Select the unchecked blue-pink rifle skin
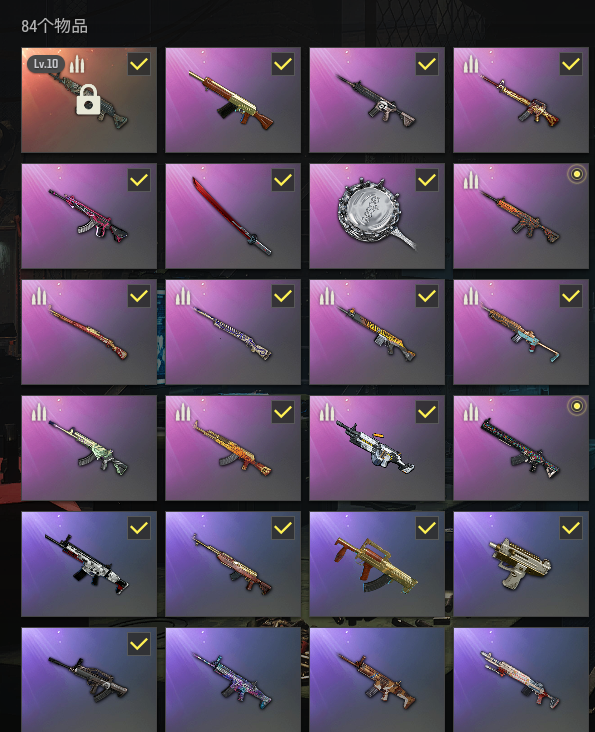The height and width of the screenshot is (732, 595). click(x=233, y=680)
